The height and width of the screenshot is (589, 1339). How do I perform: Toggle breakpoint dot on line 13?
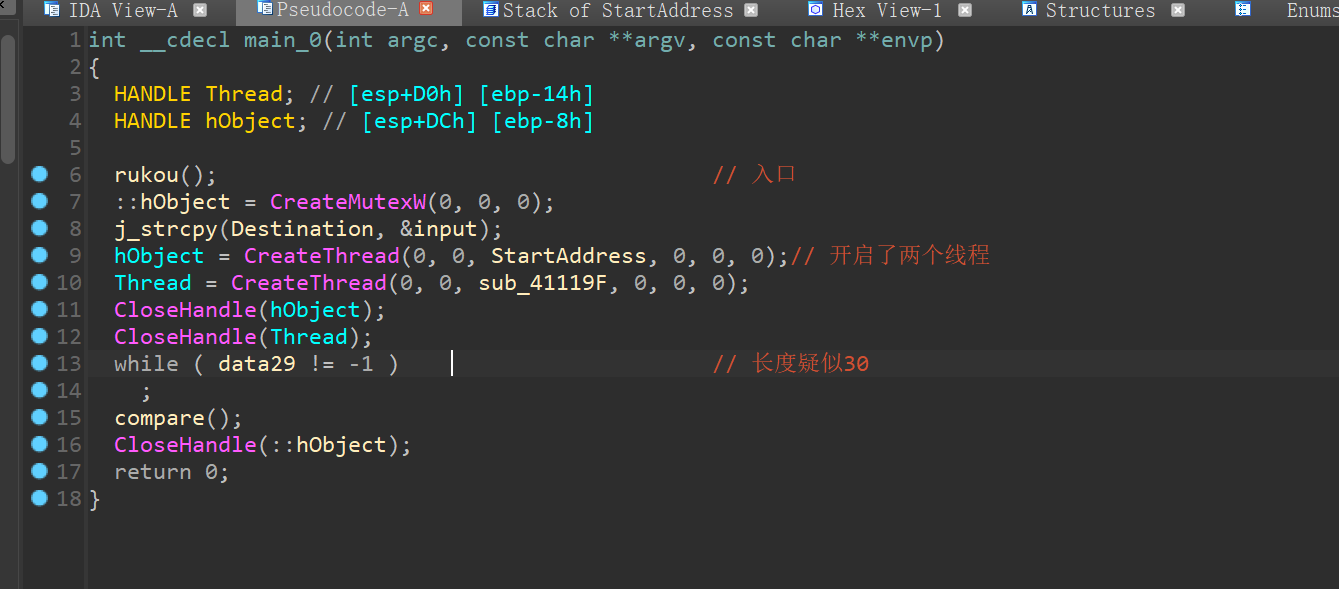tap(39, 363)
